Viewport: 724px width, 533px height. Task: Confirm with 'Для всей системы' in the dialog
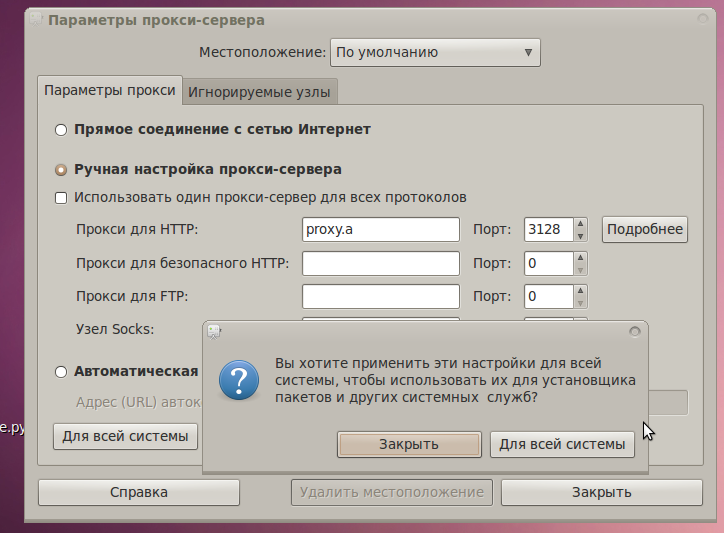click(562, 444)
